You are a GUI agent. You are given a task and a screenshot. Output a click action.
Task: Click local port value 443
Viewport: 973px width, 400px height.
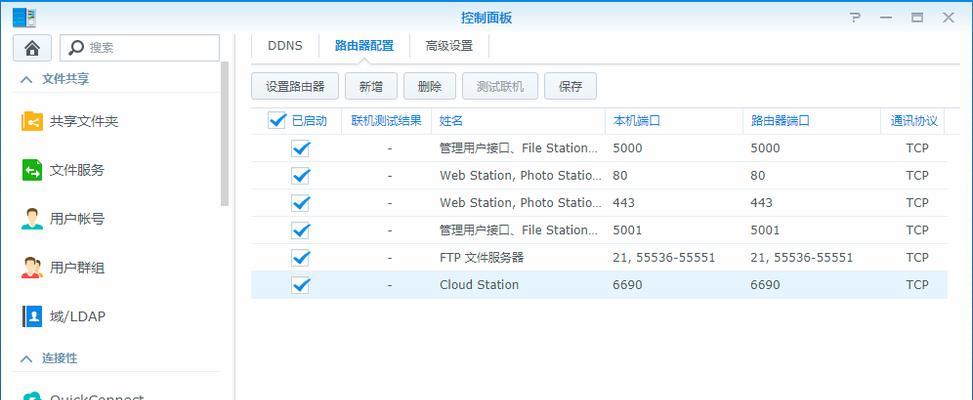tap(624, 203)
